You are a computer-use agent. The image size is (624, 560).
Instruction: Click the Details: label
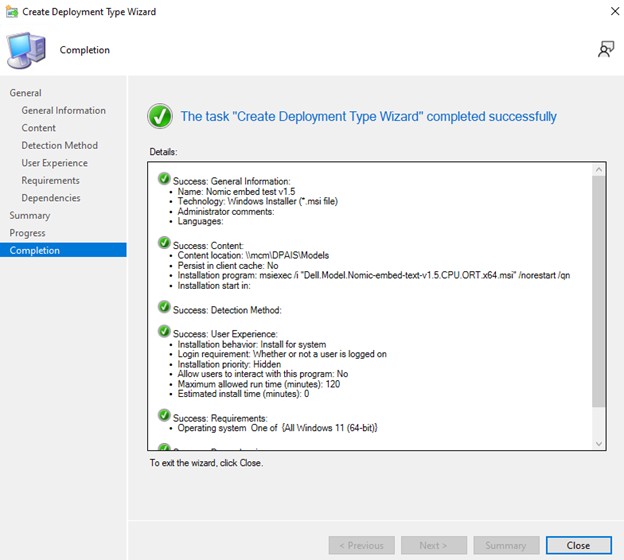point(163,152)
